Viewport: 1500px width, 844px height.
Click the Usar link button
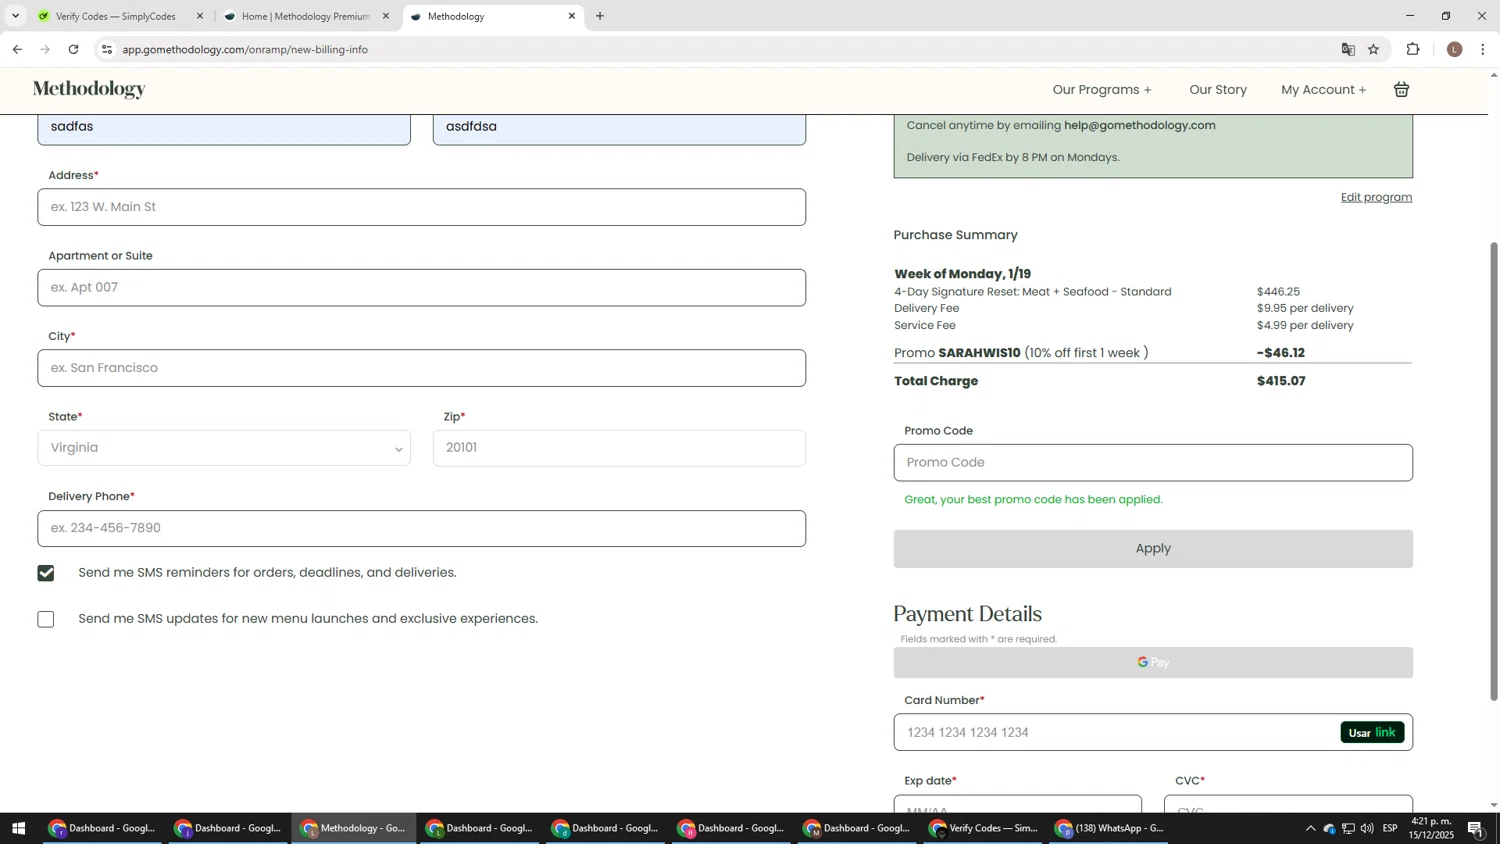click(1372, 733)
